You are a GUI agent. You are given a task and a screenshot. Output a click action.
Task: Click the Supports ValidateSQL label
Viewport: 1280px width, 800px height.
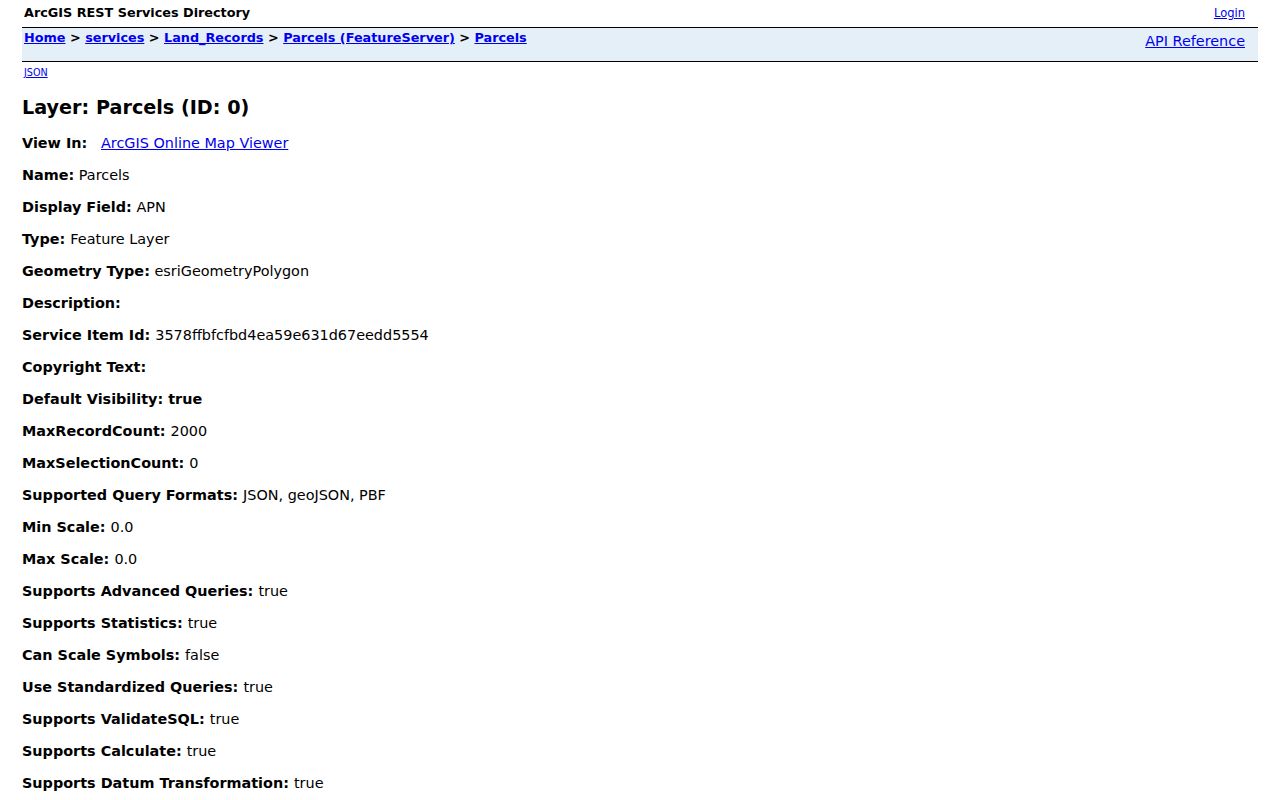pyautogui.click(x=114, y=719)
